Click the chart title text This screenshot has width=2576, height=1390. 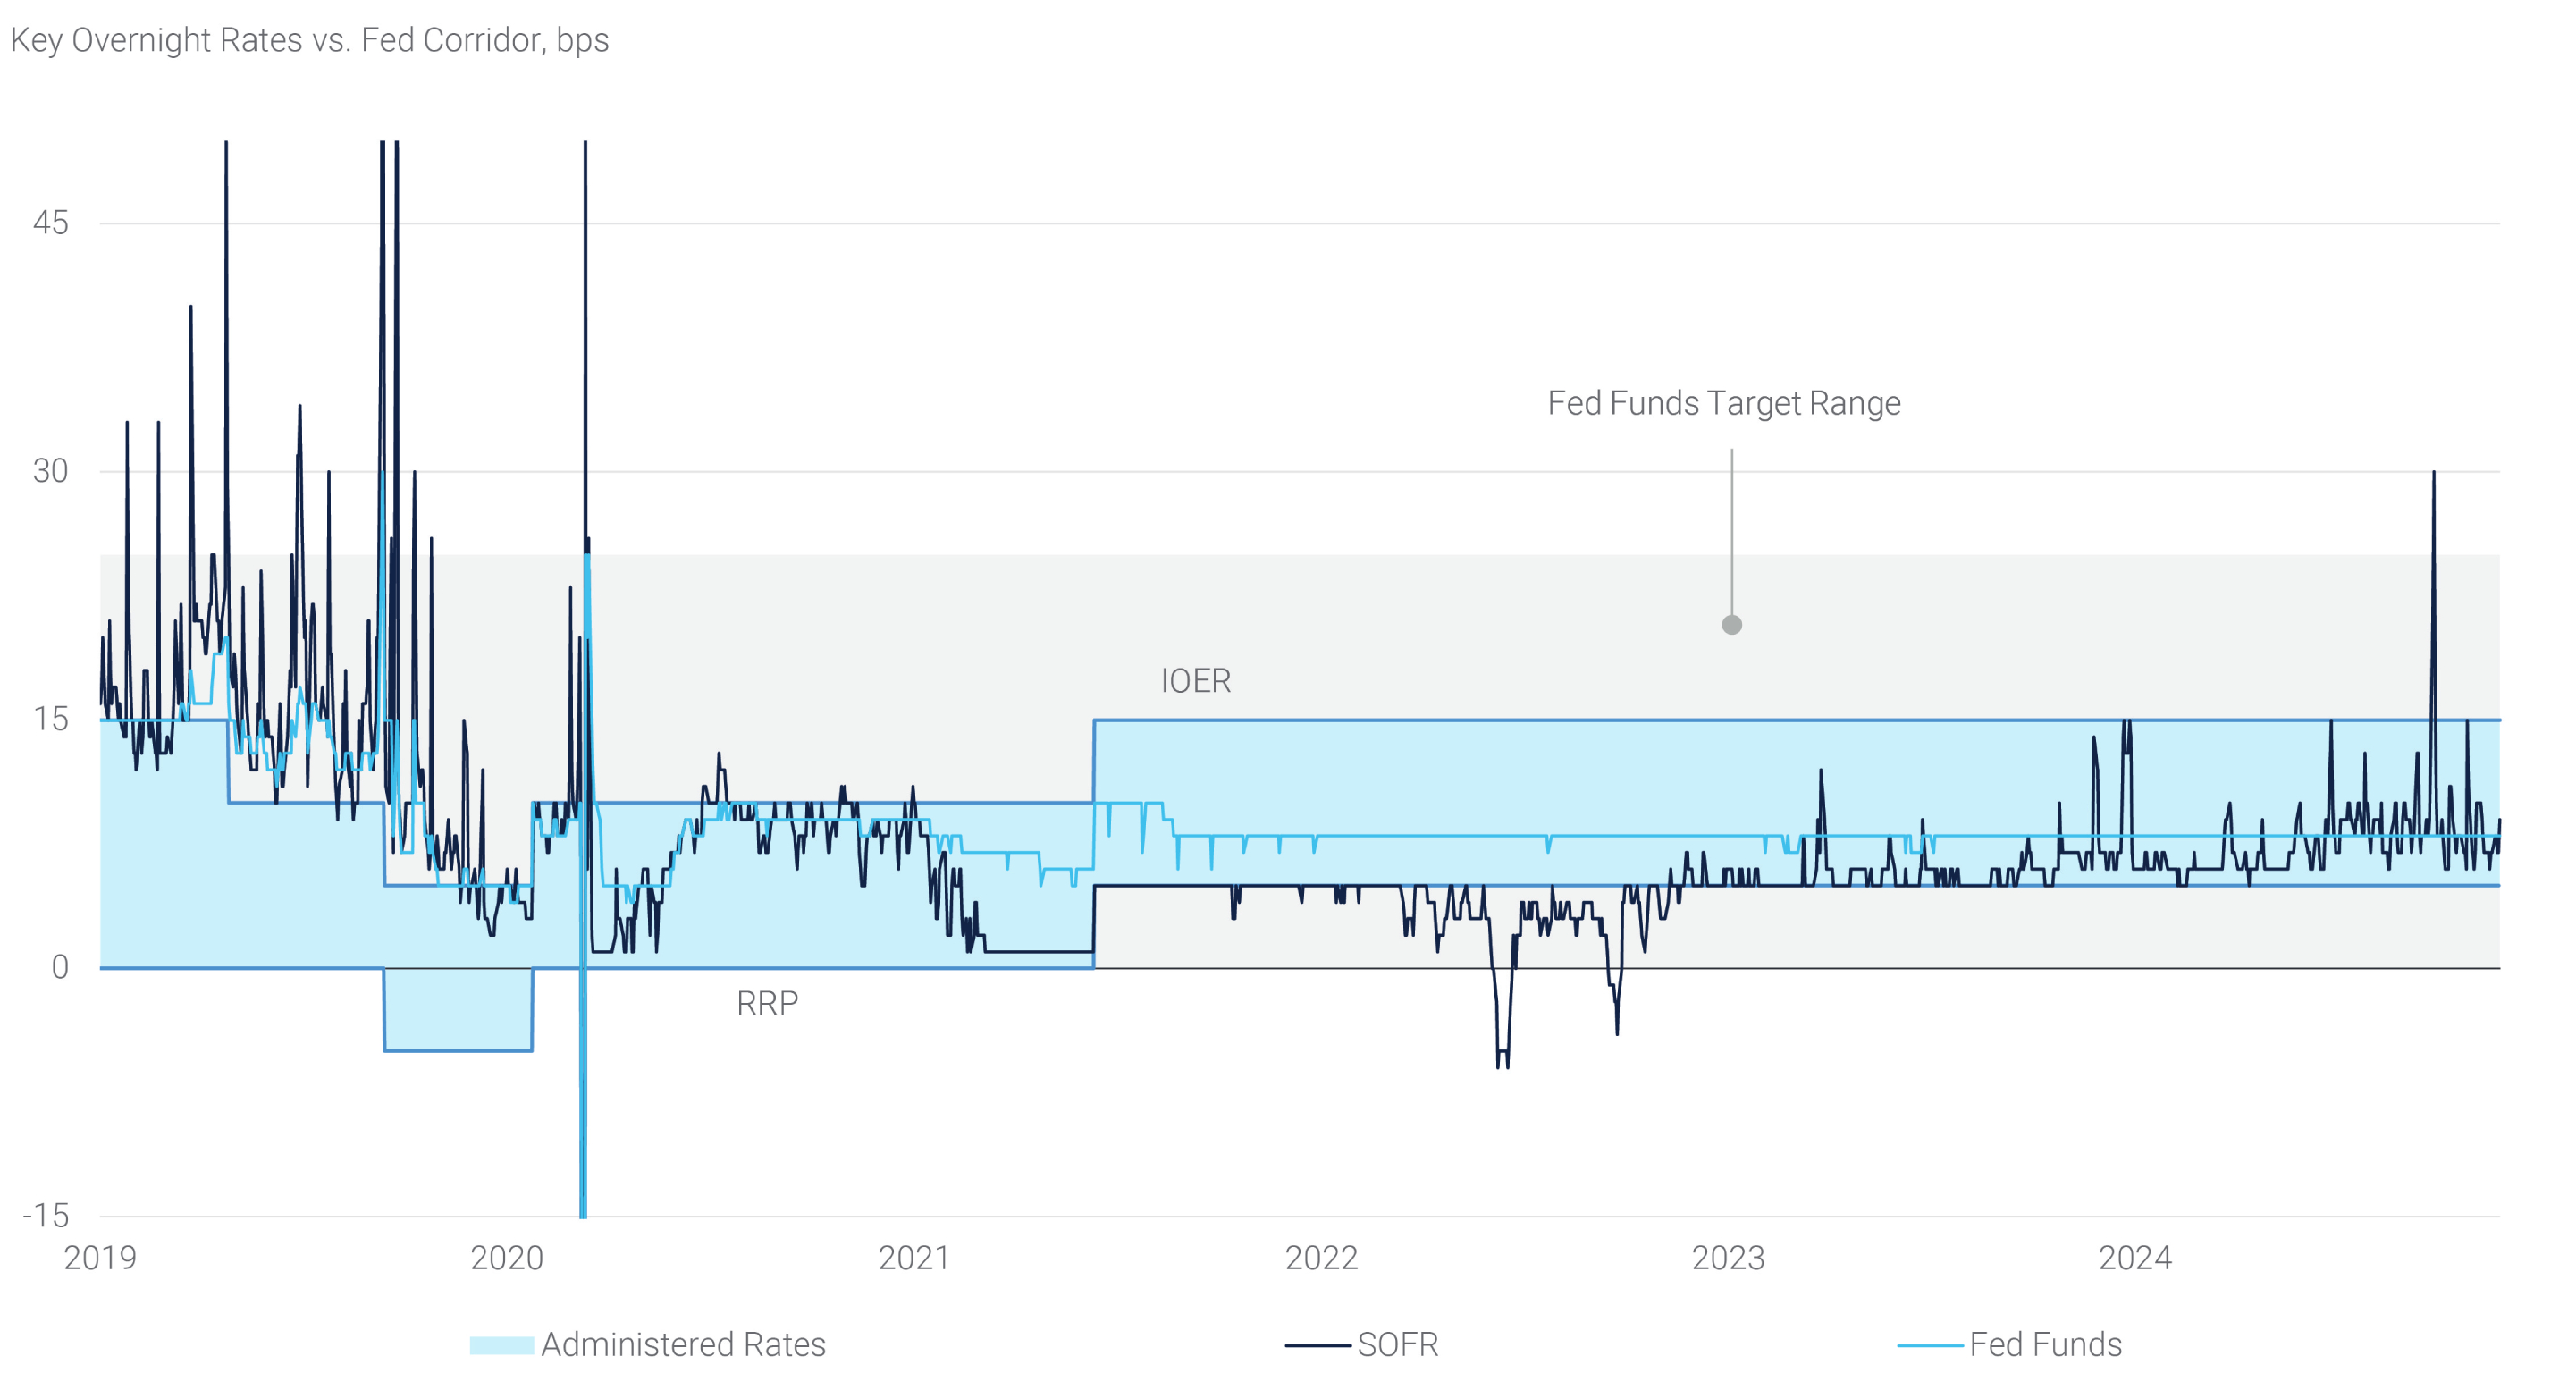click(x=309, y=40)
